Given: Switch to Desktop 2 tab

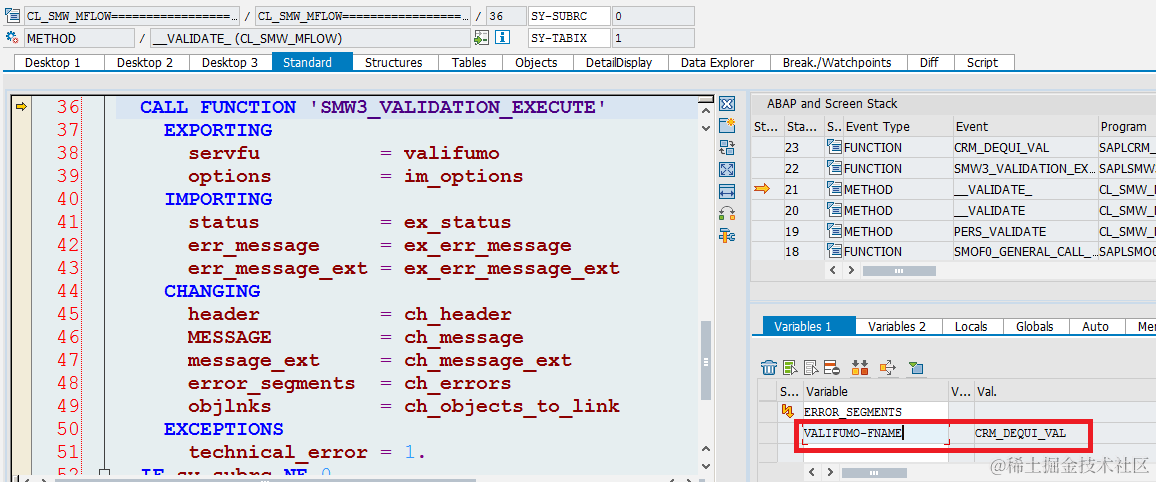Looking at the screenshot, I should point(144,63).
